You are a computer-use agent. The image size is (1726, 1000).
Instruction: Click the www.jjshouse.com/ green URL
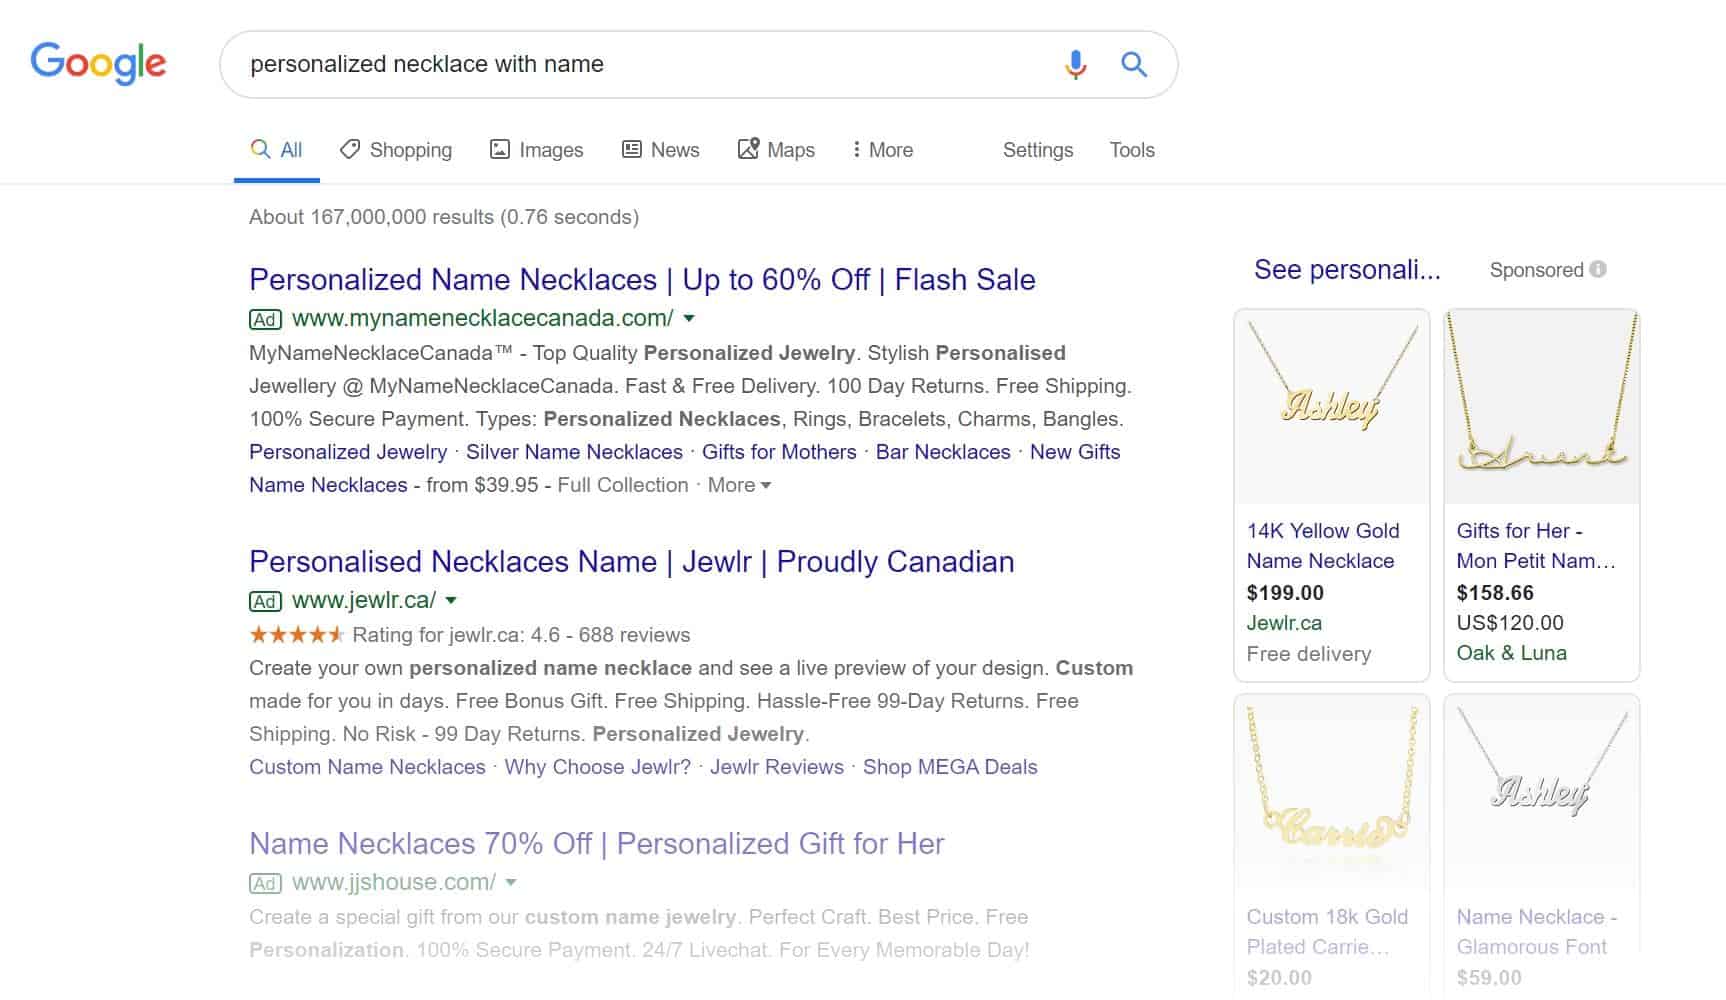394,883
